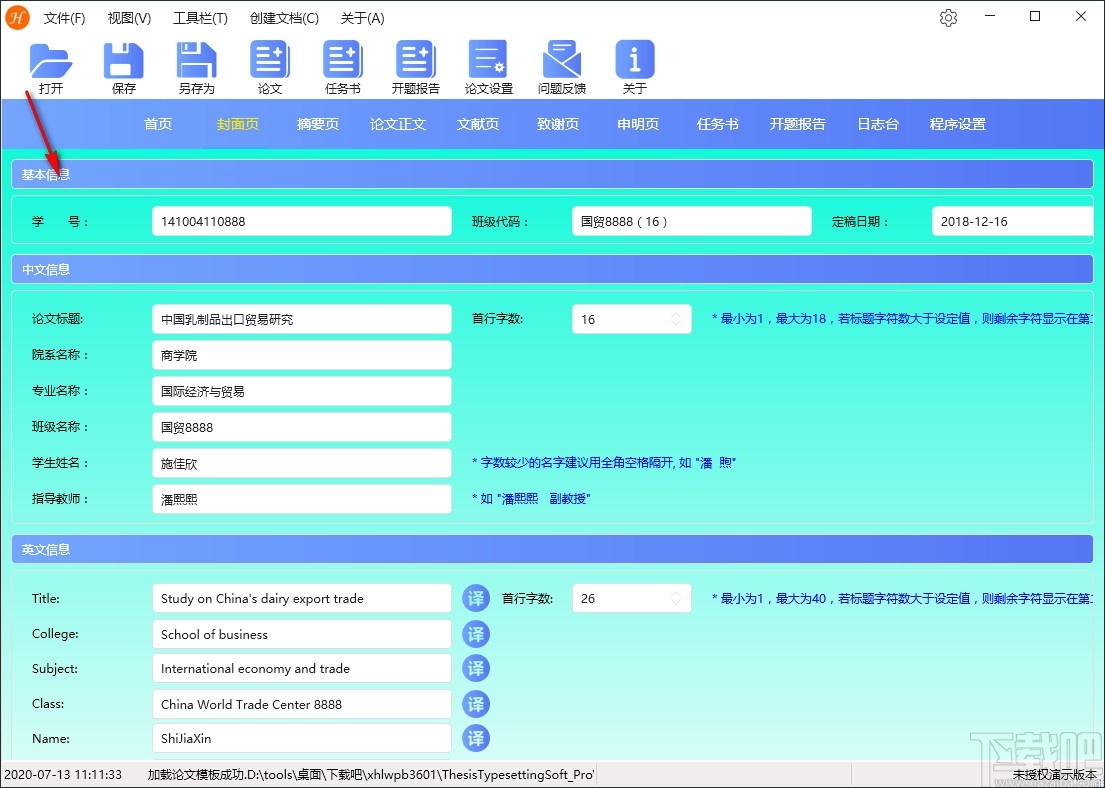Open the 工具栏(T) menu

pyautogui.click(x=200, y=18)
